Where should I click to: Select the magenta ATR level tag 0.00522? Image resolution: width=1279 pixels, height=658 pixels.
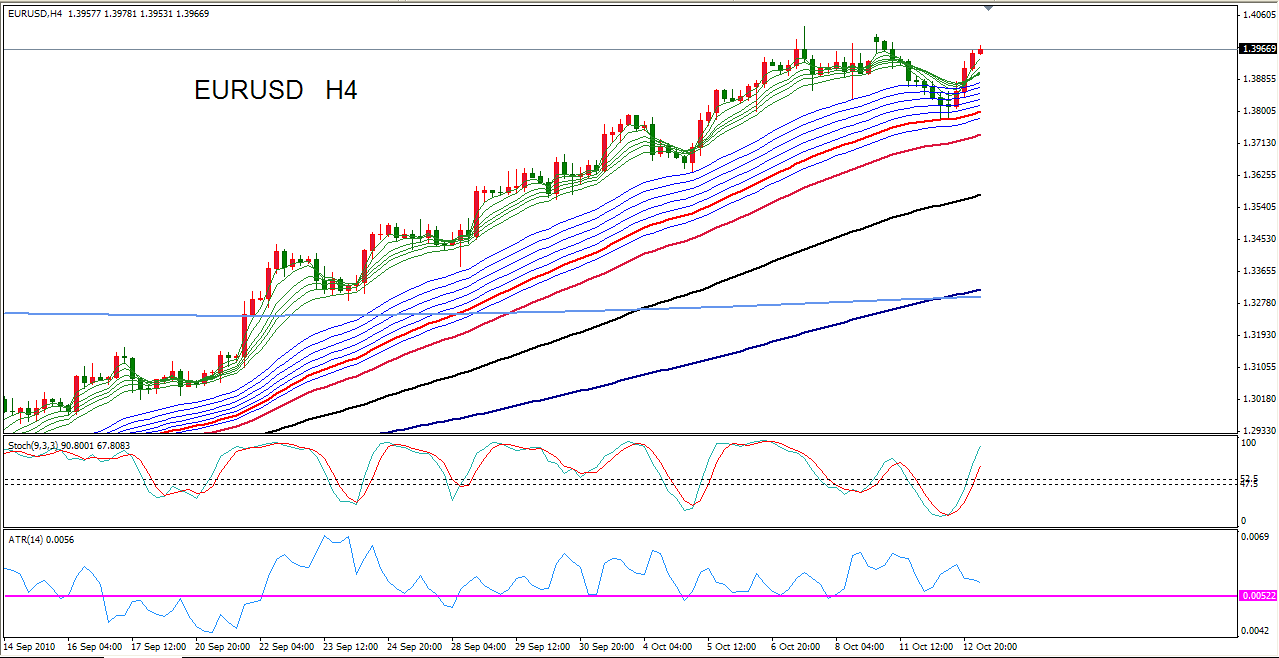click(x=1256, y=596)
